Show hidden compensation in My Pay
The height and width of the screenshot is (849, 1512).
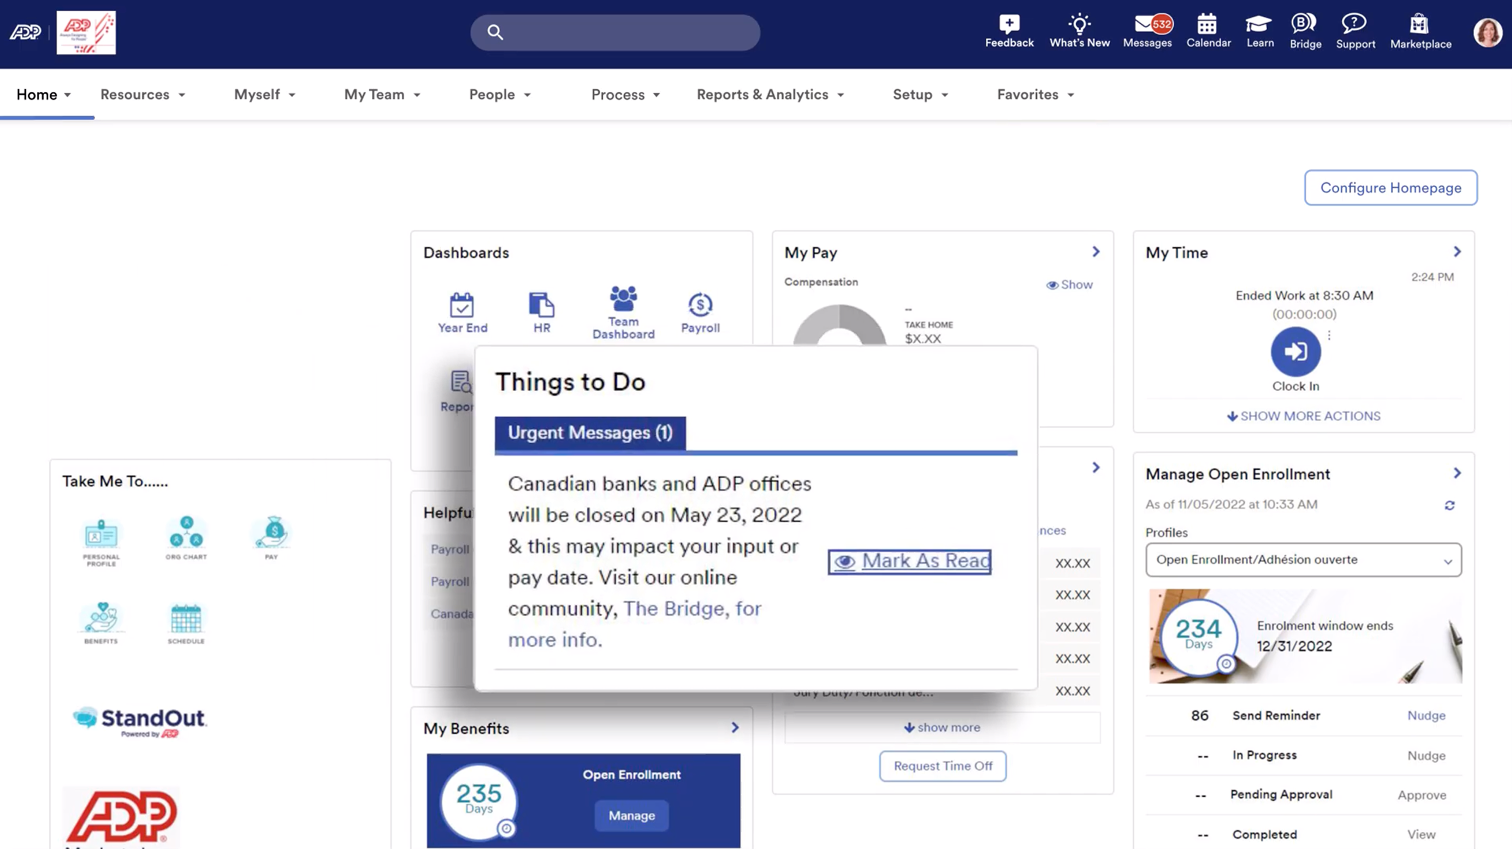pos(1069,285)
